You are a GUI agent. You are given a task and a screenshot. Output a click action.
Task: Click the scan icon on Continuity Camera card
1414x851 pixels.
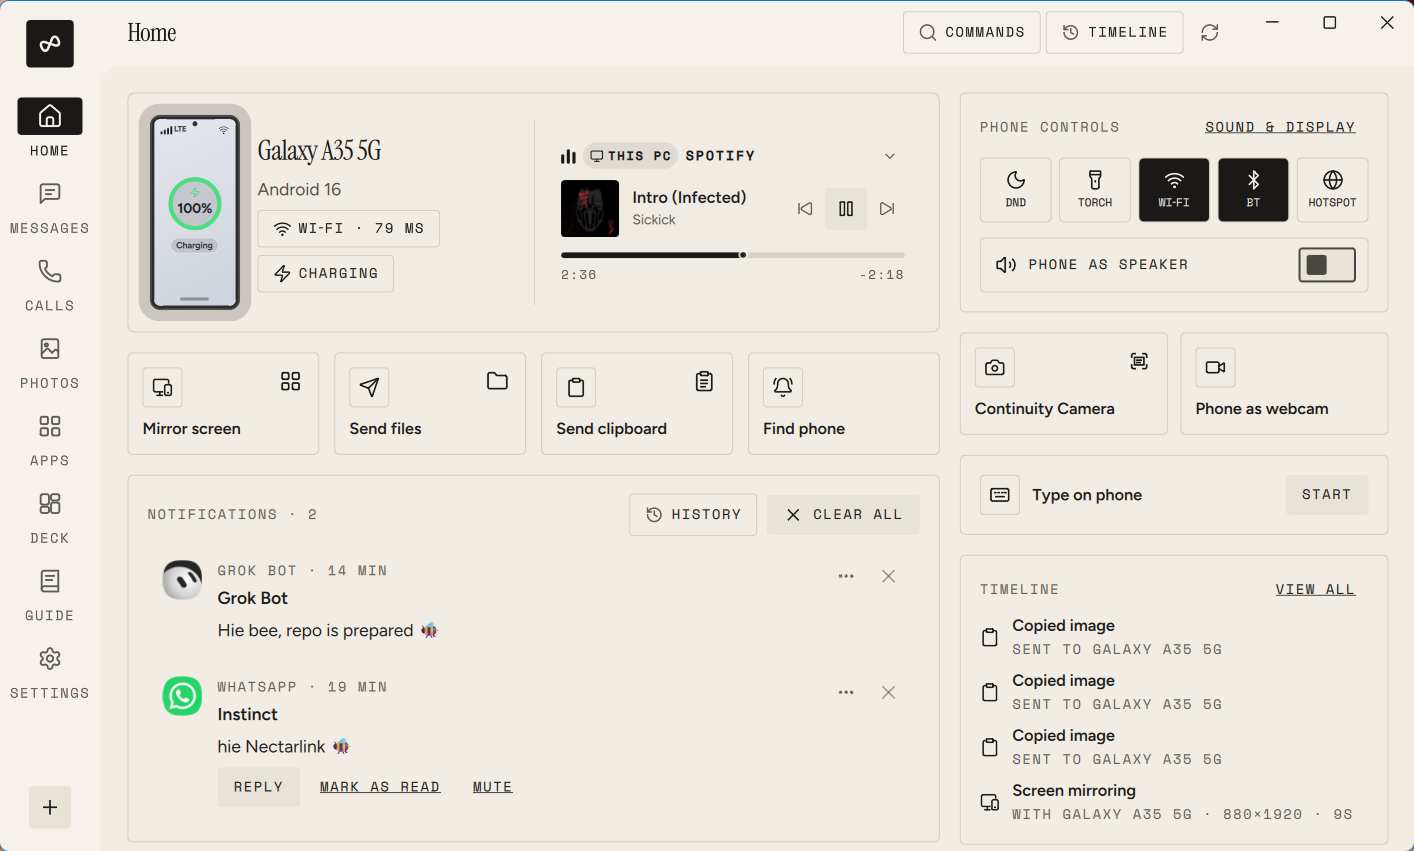click(1139, 362)
